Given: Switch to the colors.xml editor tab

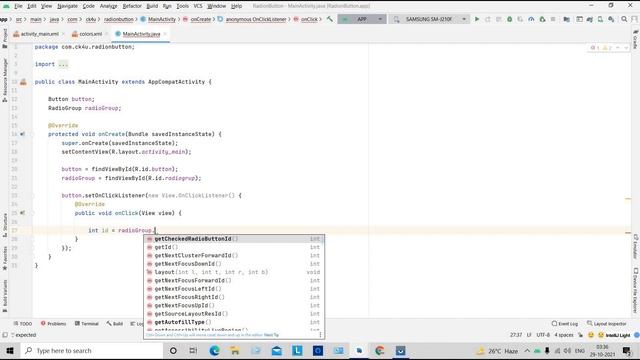Looking at the screenshot, I should coord(90,34).
